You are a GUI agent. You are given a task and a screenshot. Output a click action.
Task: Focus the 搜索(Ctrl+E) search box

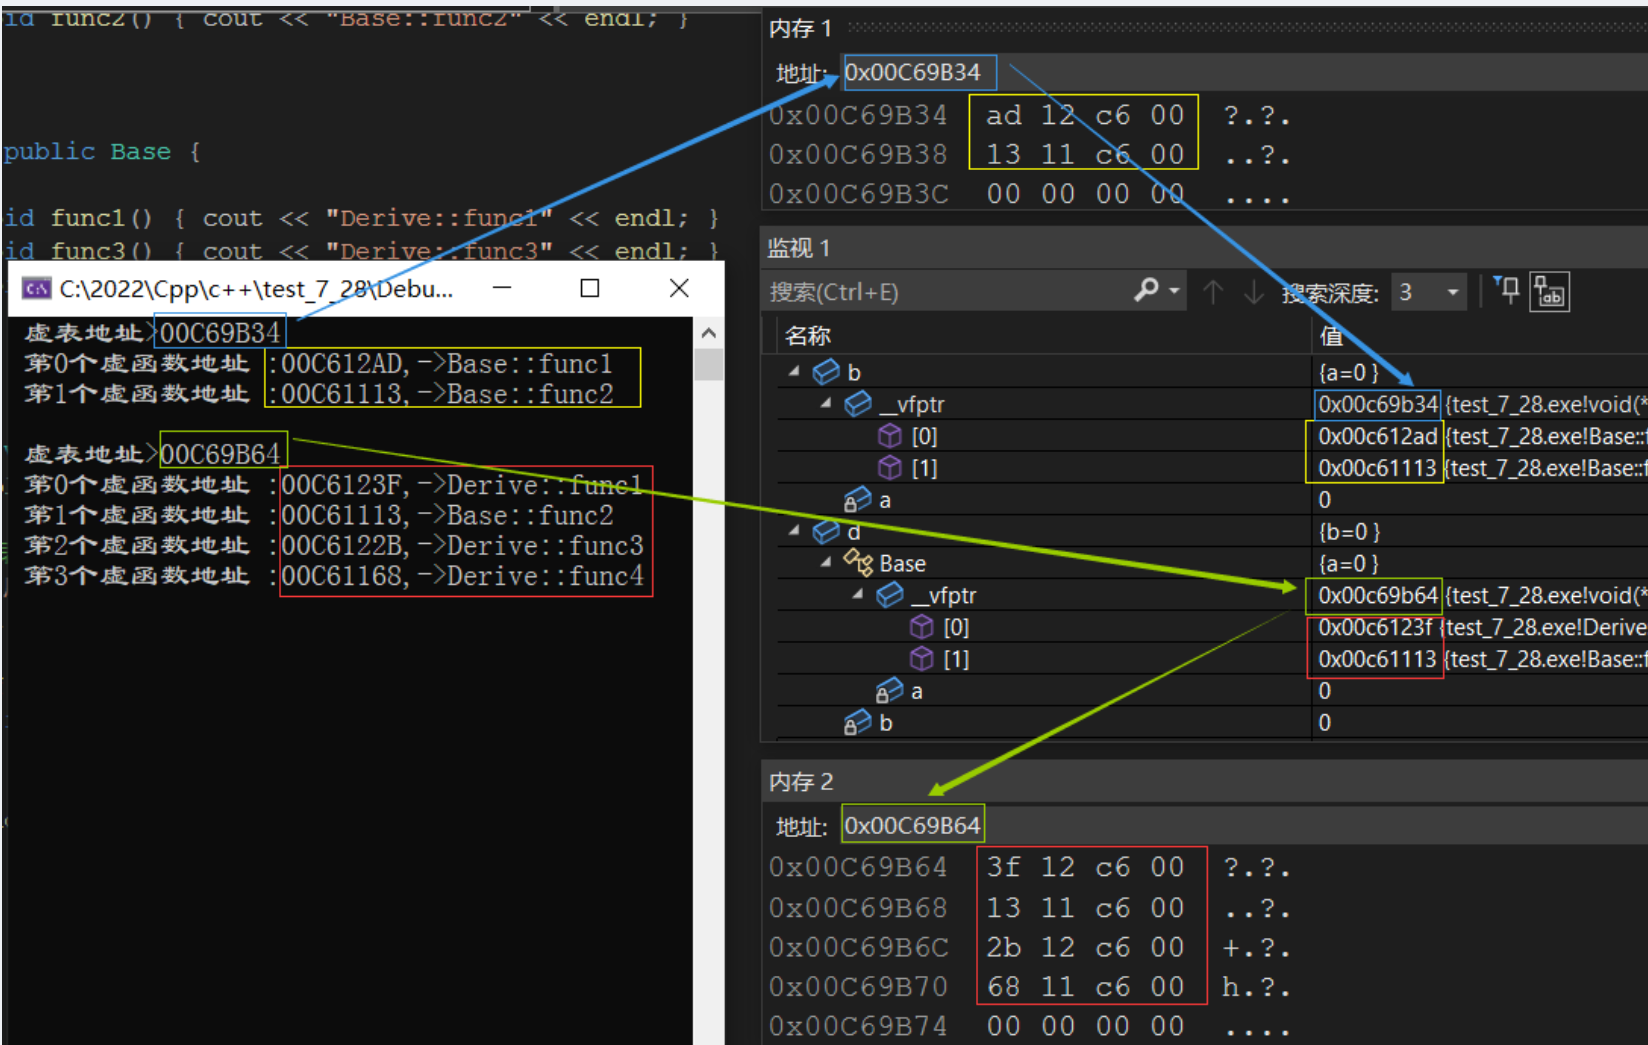pyautogui.click(x=950, y=292)
